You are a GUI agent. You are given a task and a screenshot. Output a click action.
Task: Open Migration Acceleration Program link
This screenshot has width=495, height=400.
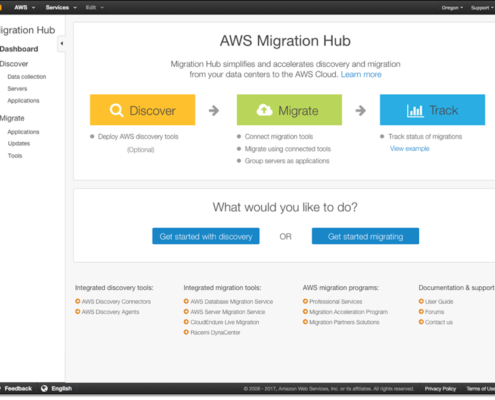point(348,312)
